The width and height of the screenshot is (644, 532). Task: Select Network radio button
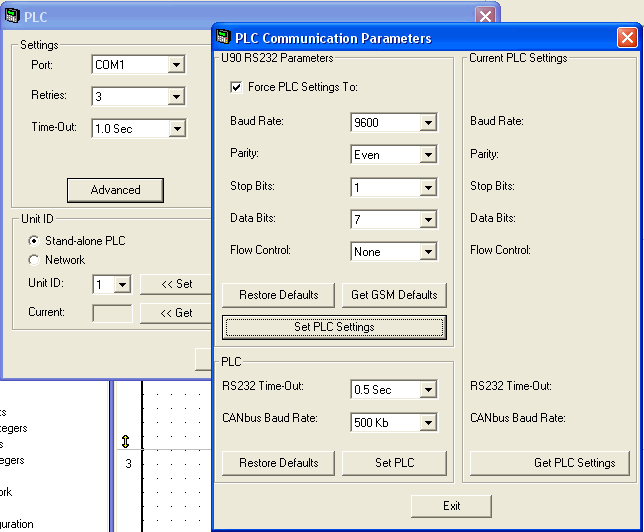34,260
